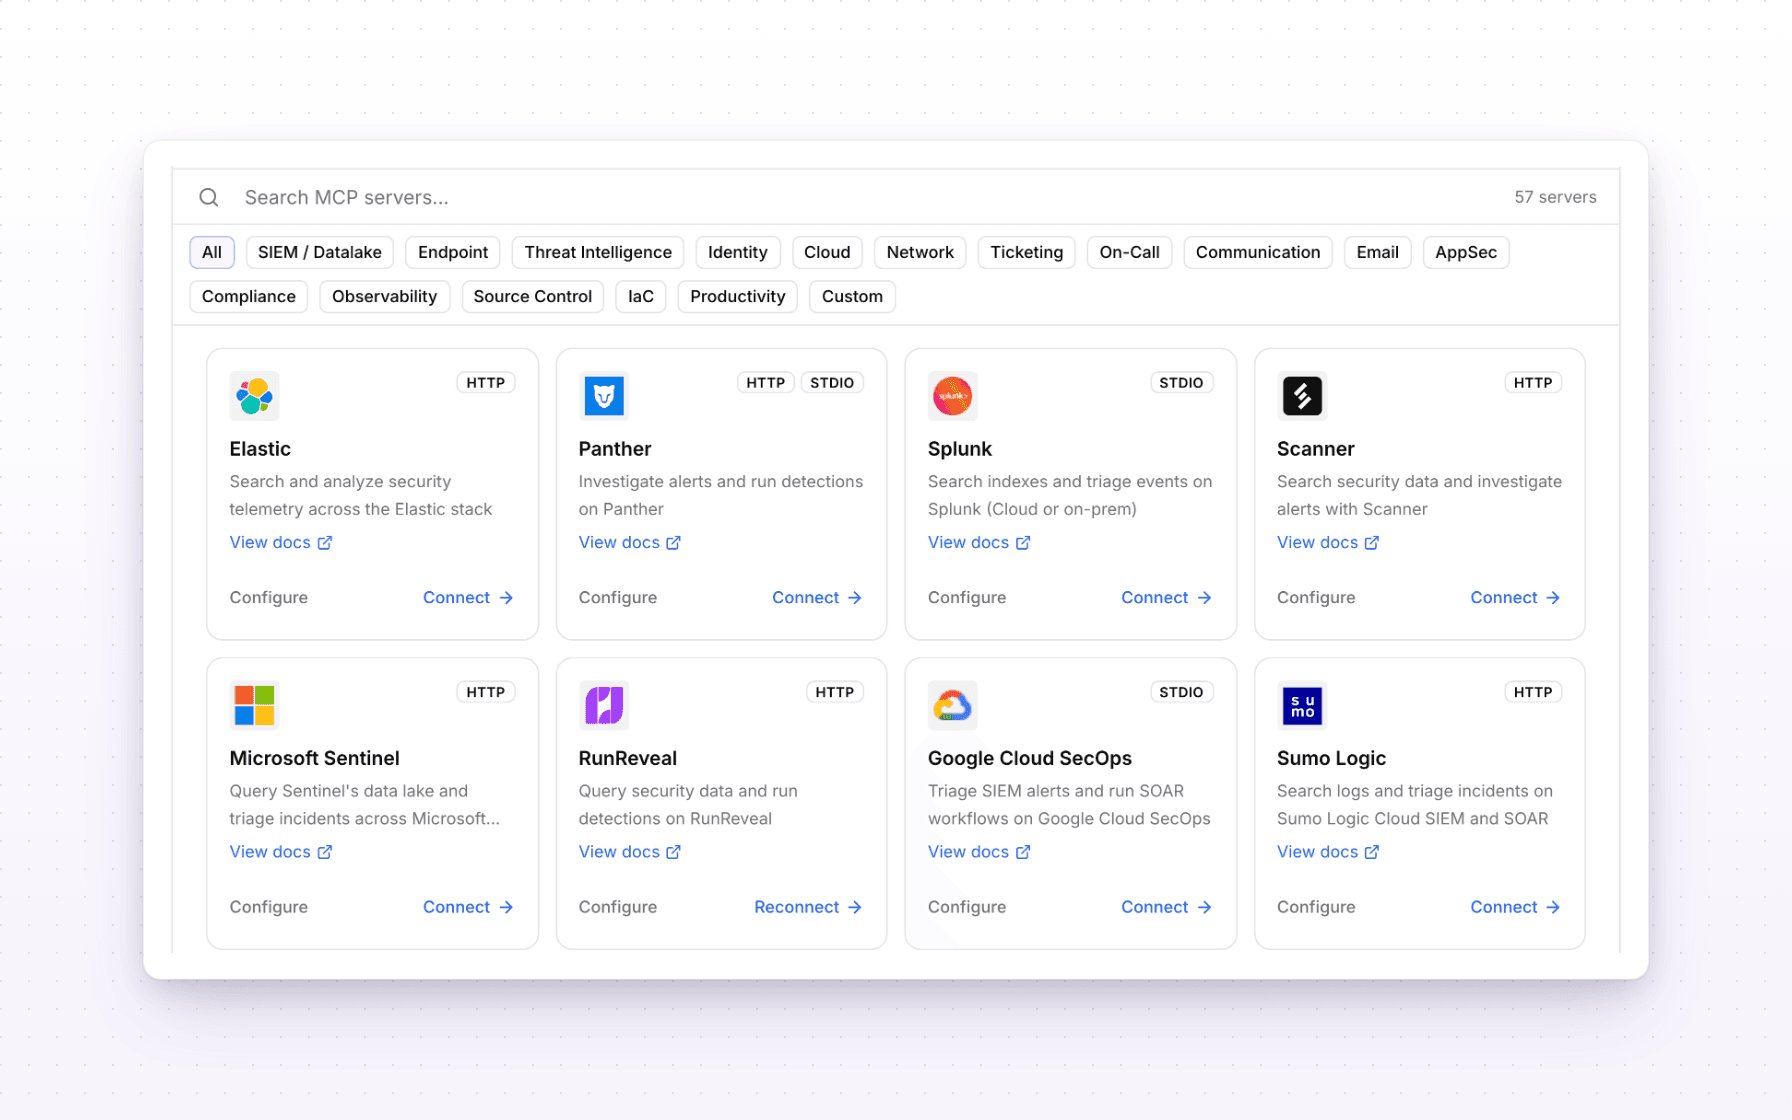Configure the Google Cloud SecOps server
The width and height of the screenshot is (1792, 1120).
click(967, 907)
